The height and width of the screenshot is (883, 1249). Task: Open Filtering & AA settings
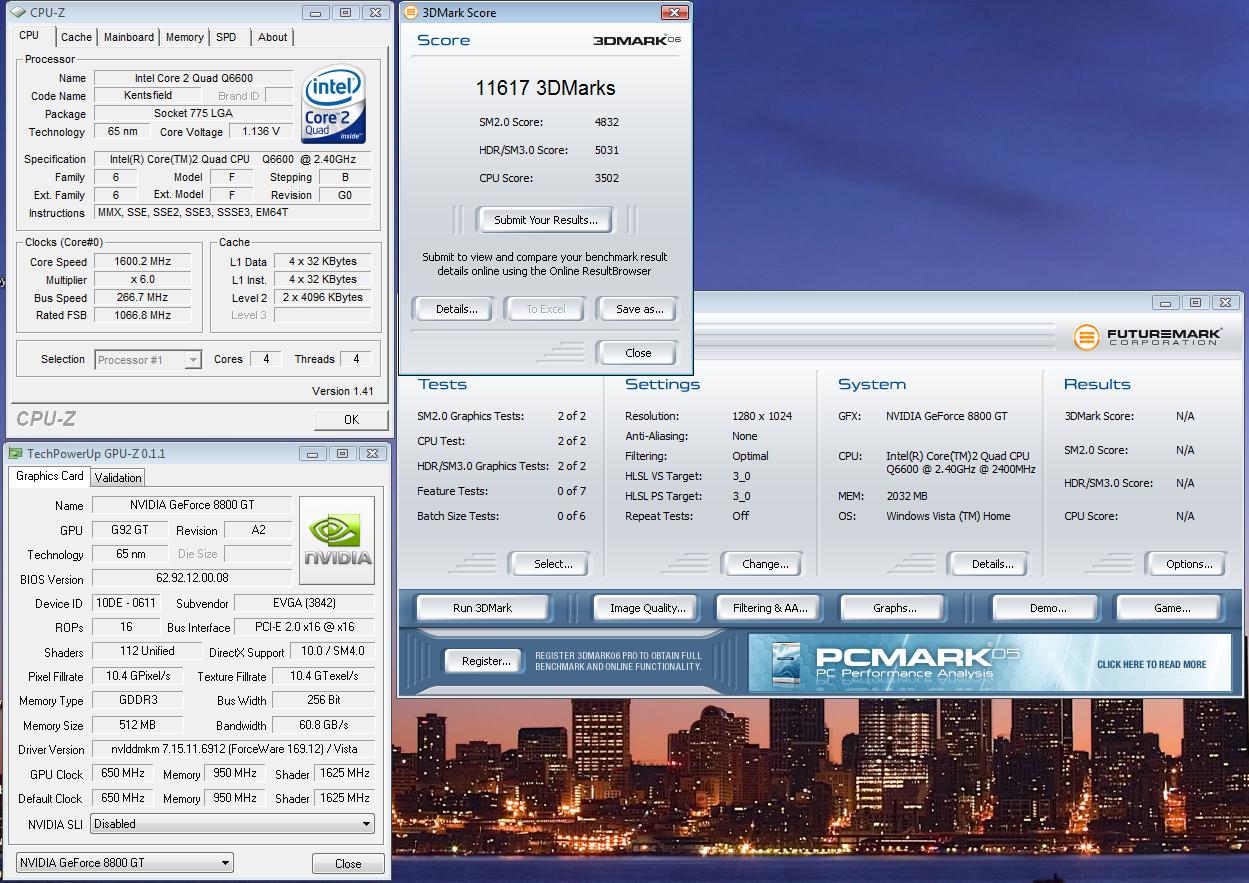769,608
